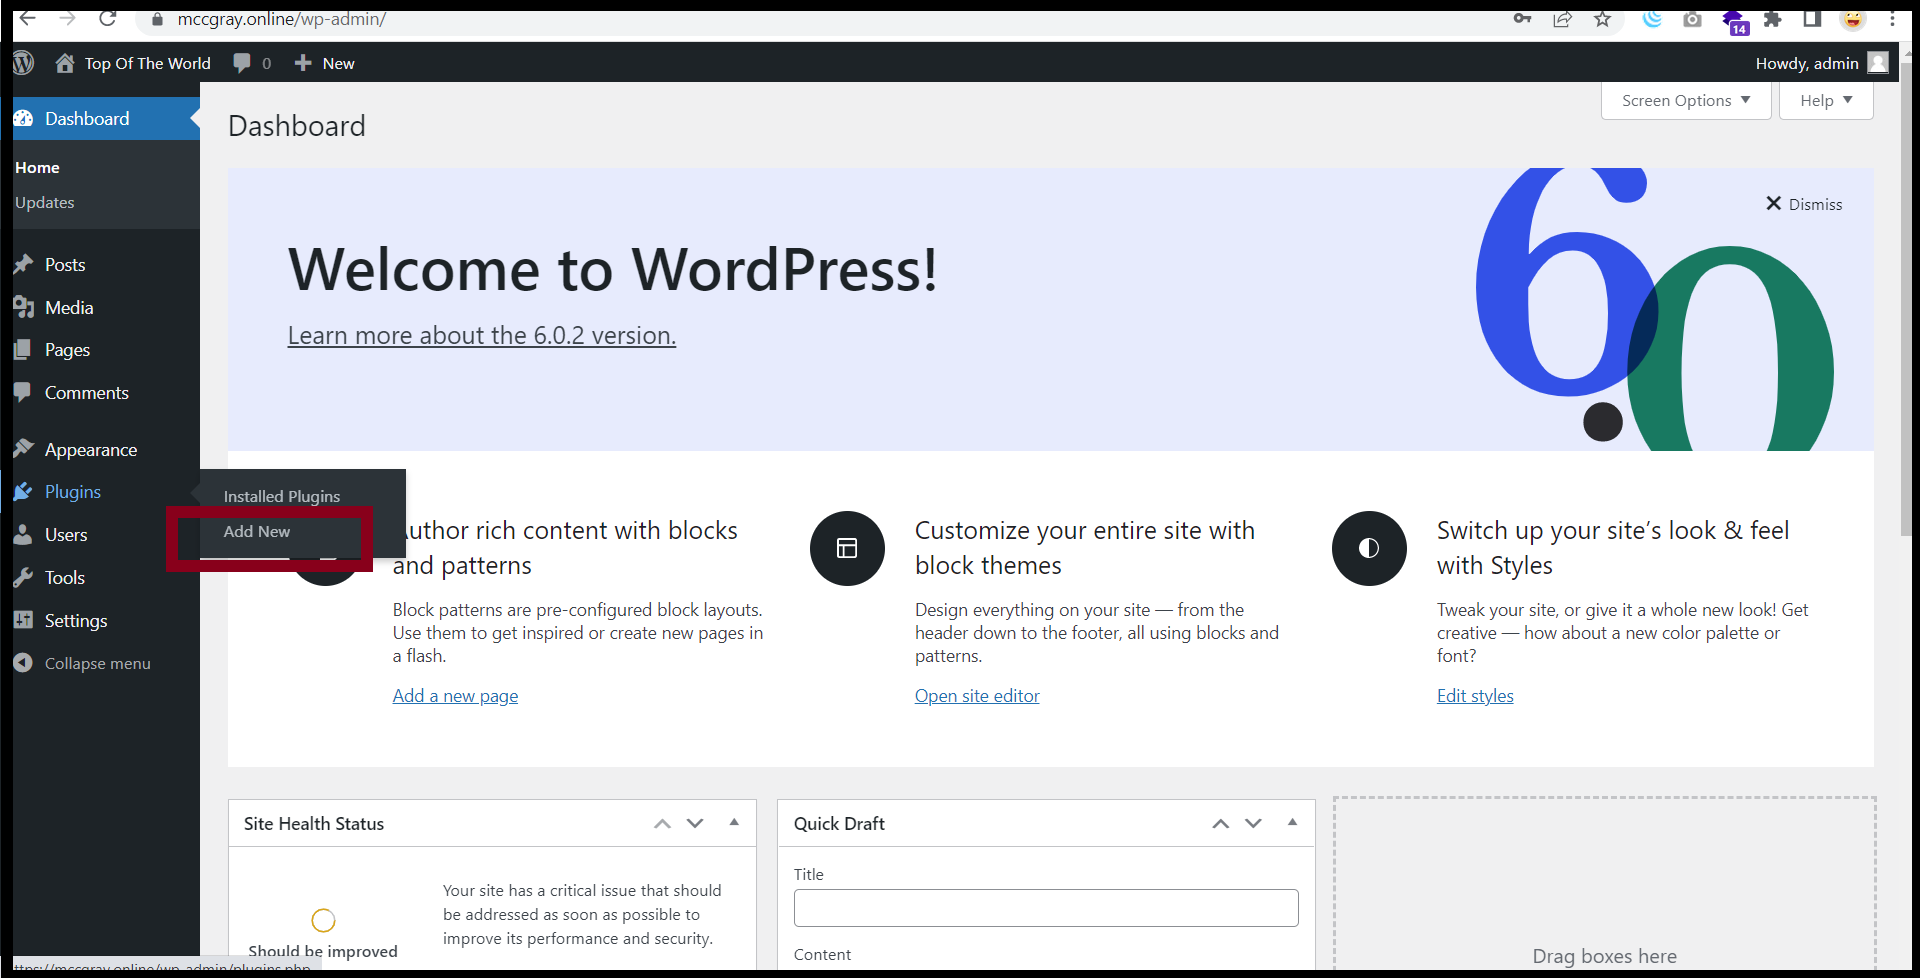This screenshot has height=978, width=1920.
Task: Reload the page with browser refresh icon
Action: pos(108,19)
